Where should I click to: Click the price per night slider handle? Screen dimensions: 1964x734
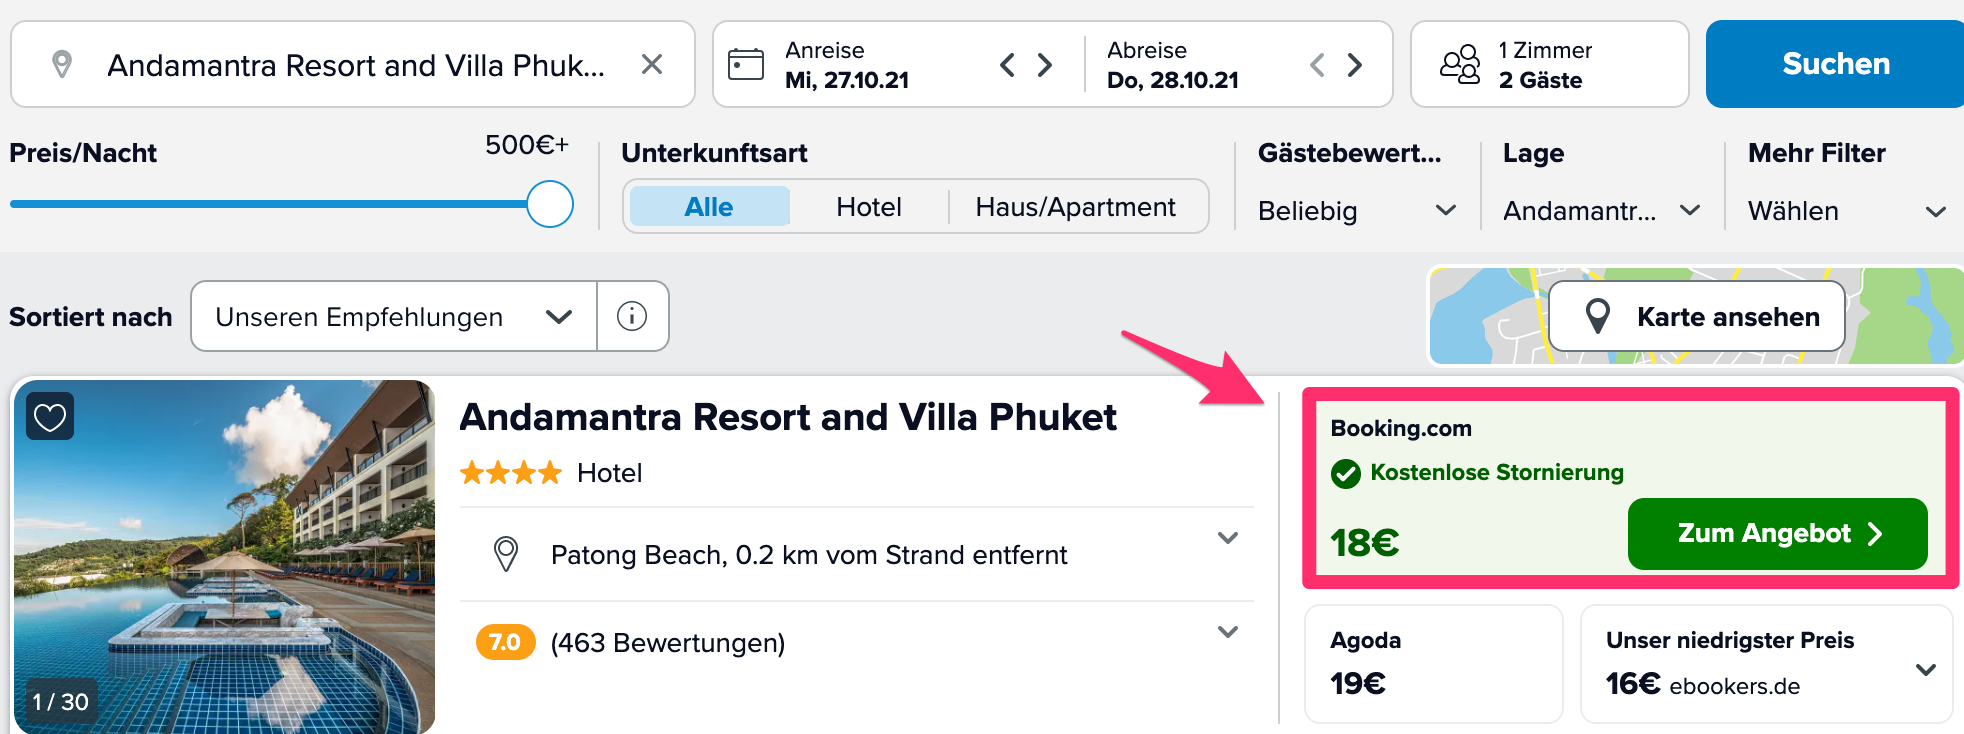point(550,204)
